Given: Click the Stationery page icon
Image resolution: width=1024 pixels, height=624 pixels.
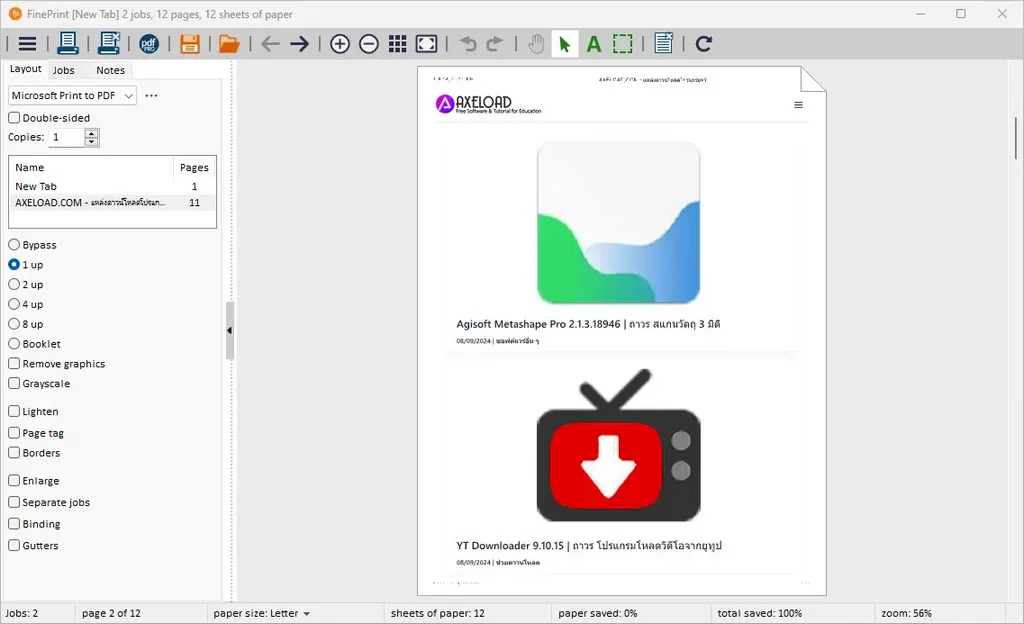Looking at the screenshot, I should 664,44.
